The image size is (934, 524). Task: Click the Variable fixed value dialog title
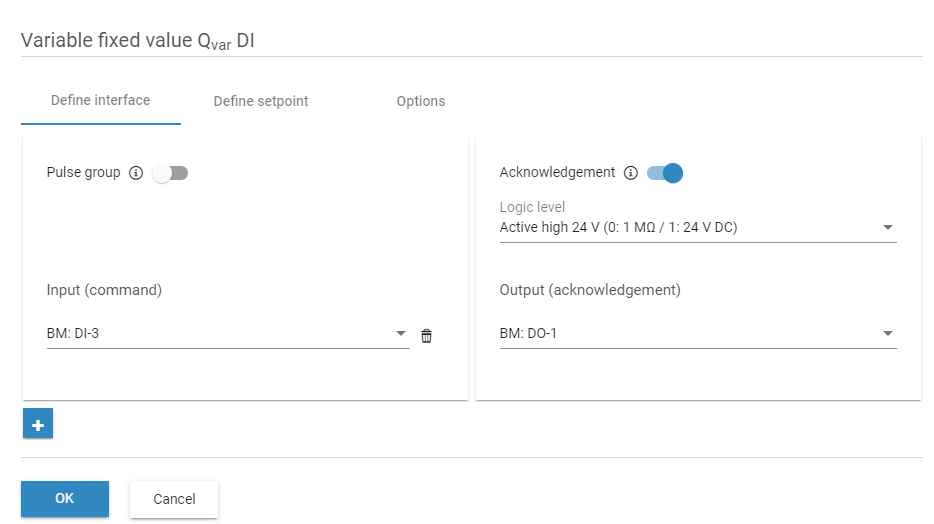(138, 41)
